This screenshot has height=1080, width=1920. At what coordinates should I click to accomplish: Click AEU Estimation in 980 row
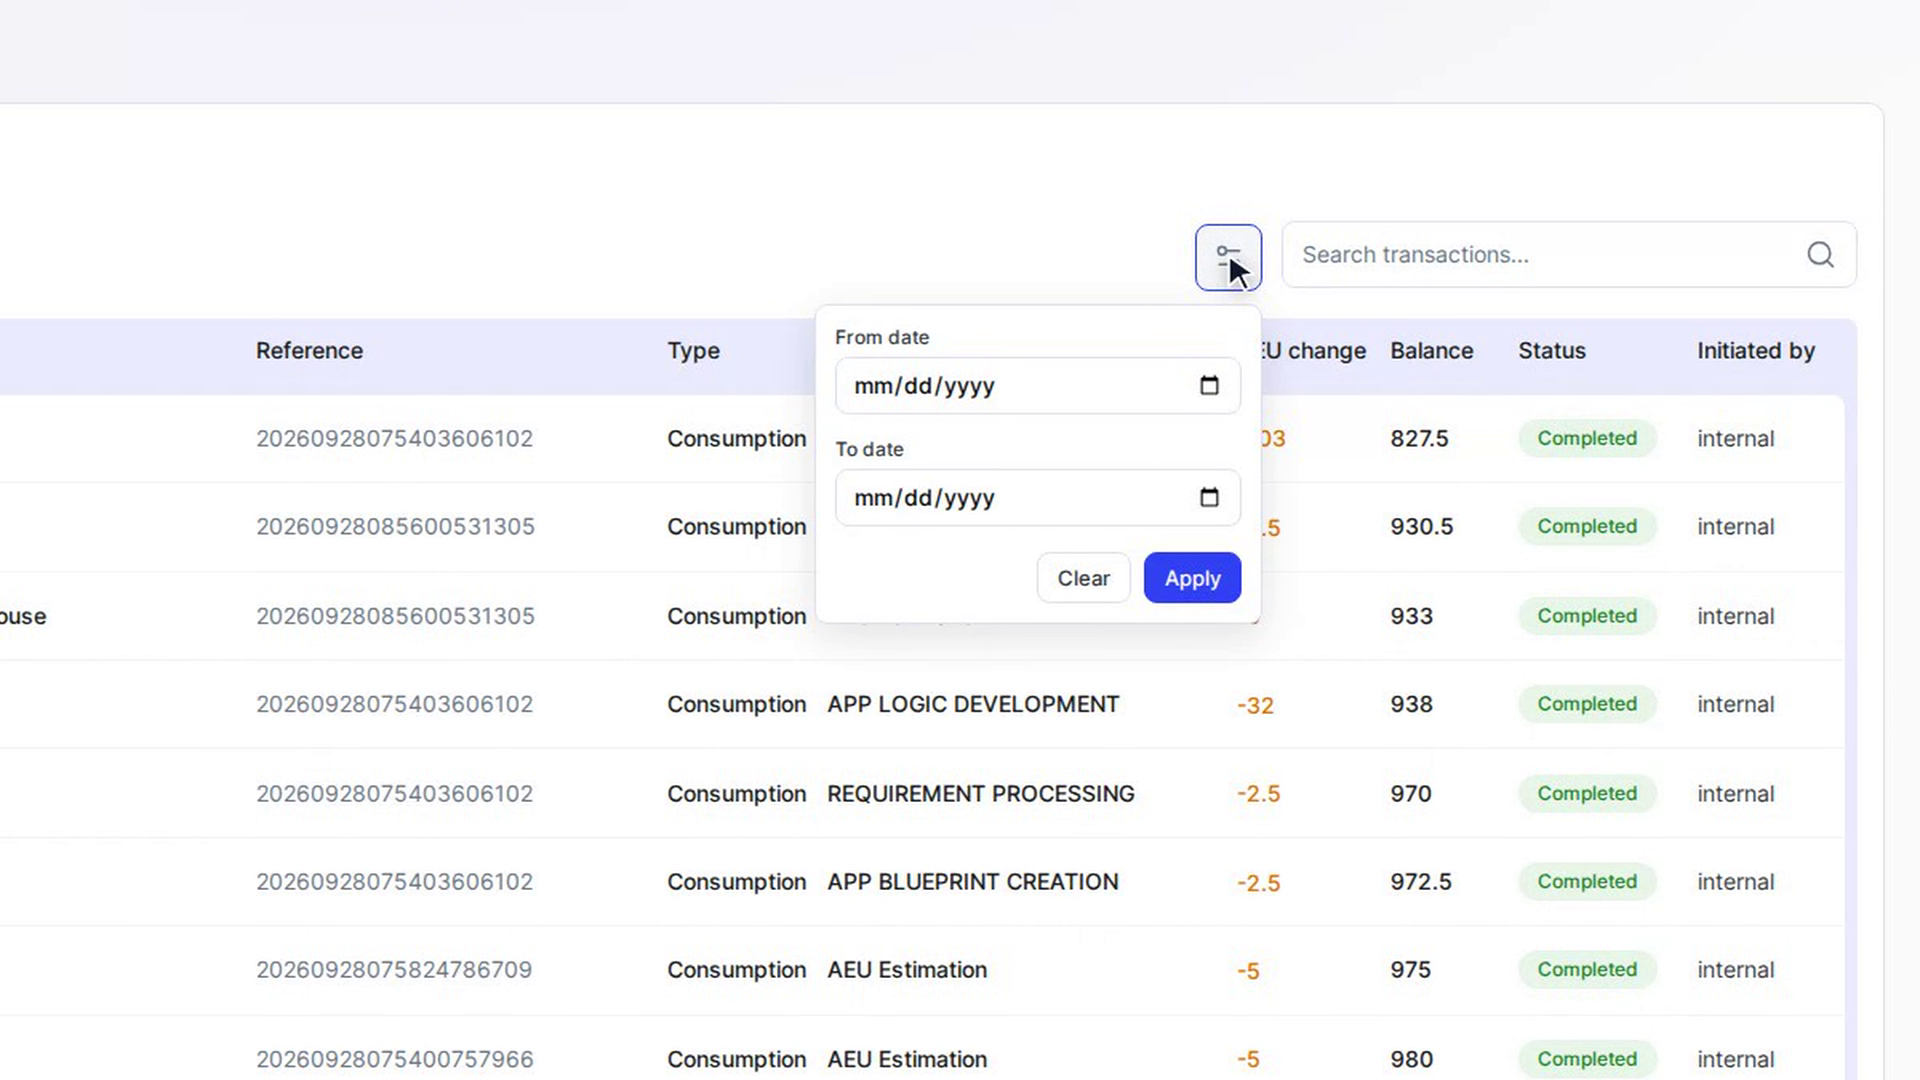(x=906, y=1059)
